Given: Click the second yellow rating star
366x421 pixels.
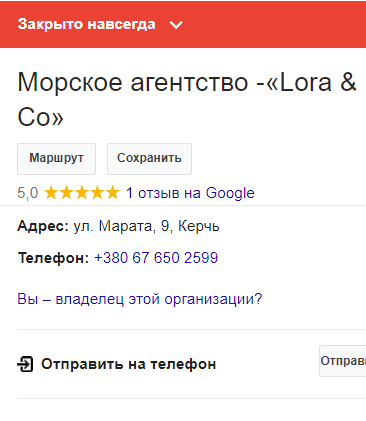Looking at the screenshot, I should [x=66, y=193].
